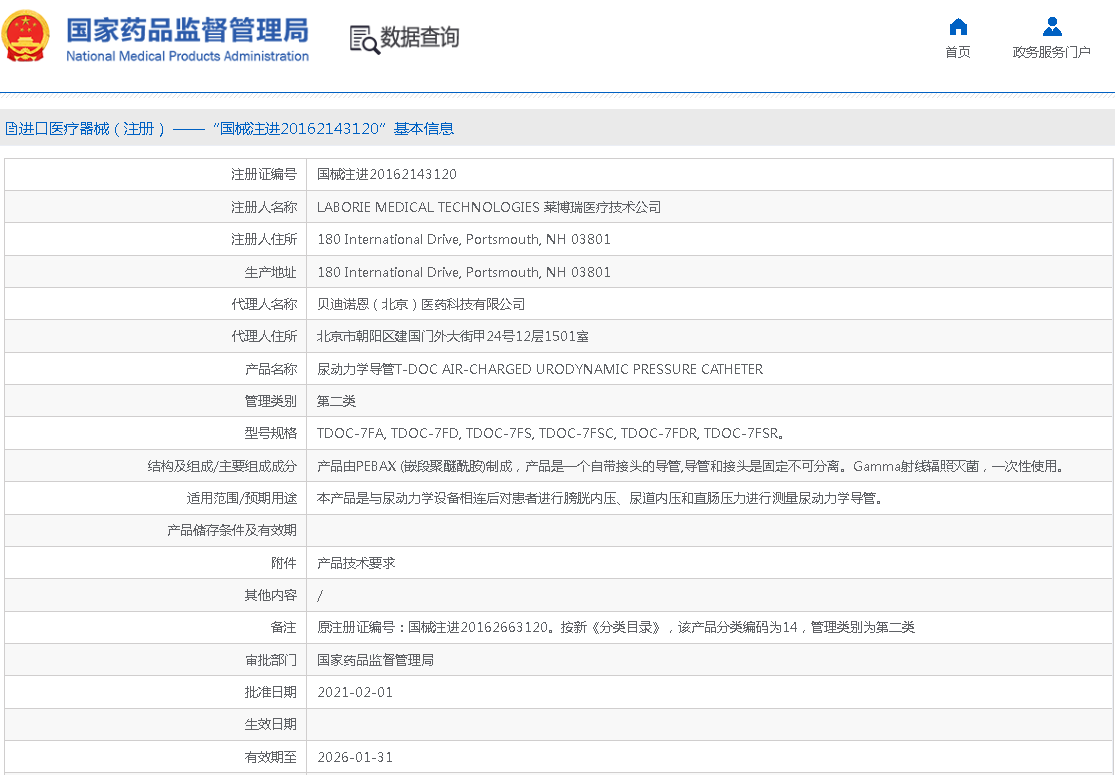The width and height of the screenshot is (1115, 775).
Task: Select registration number 国械注进20162143120 cell
Action: point(387,174)
